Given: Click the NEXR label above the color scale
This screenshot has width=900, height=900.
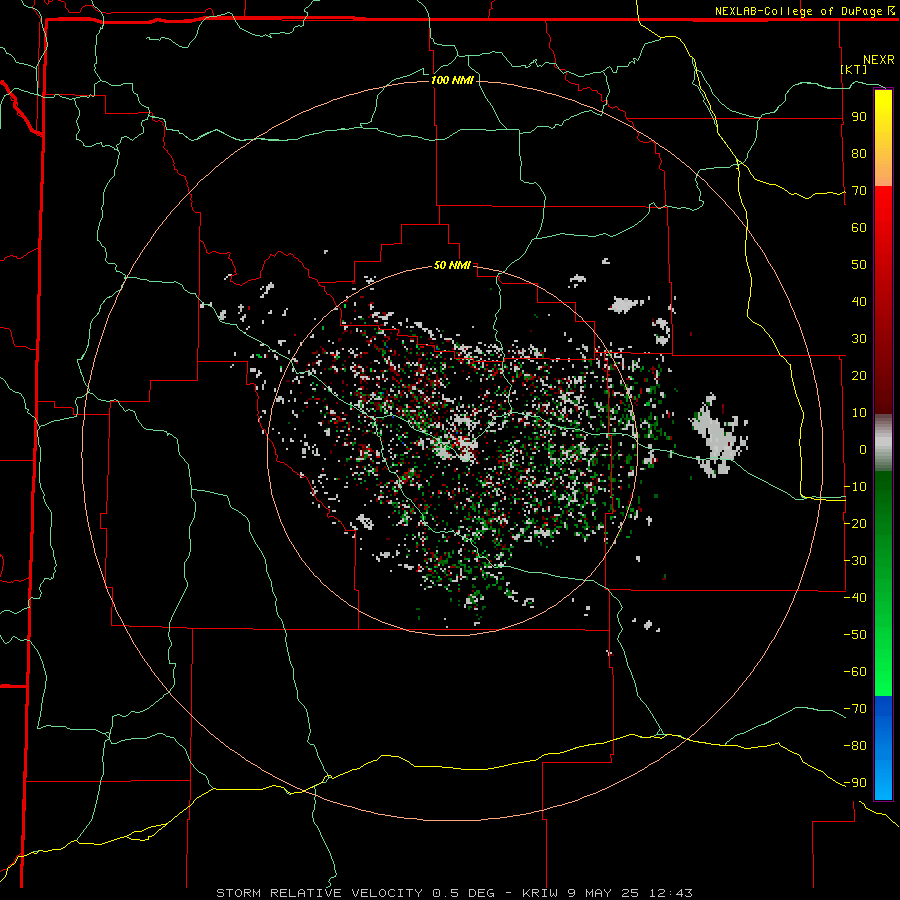Looking at the screenshot, I should (879, 60).
